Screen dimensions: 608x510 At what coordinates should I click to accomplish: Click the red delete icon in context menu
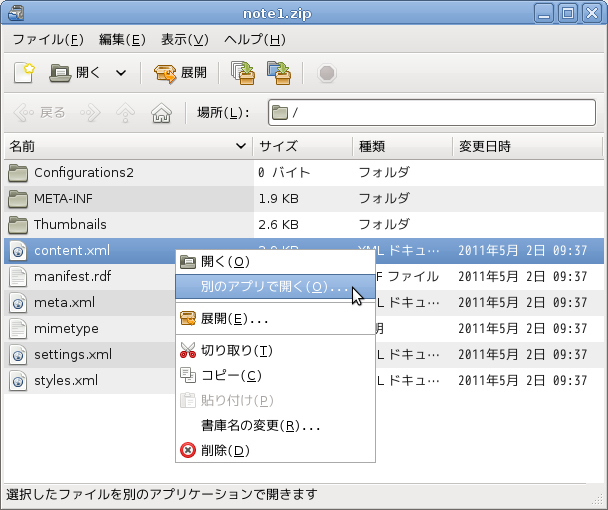coord(188,450)
